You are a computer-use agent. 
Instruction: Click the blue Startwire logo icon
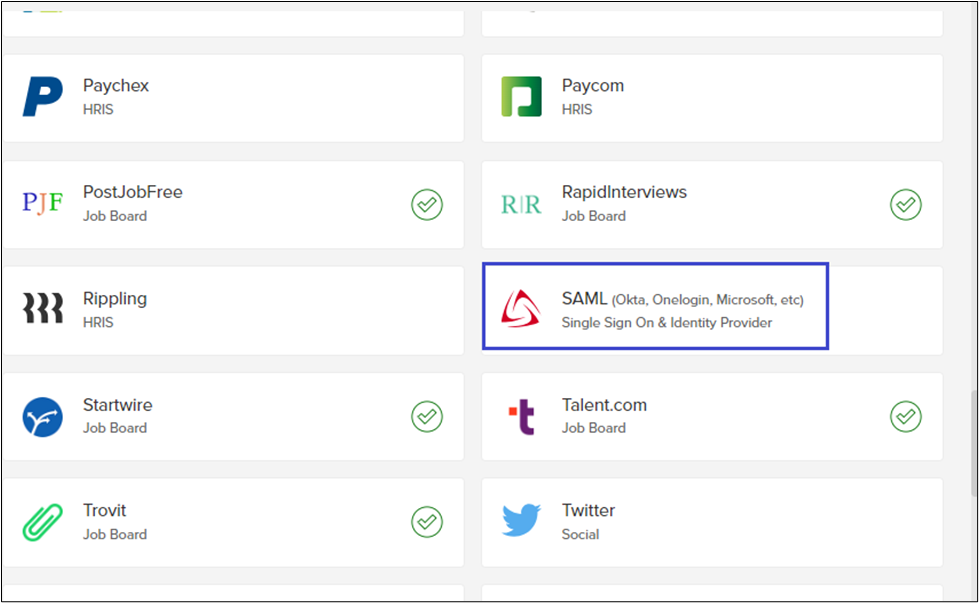tap(42, 416)
